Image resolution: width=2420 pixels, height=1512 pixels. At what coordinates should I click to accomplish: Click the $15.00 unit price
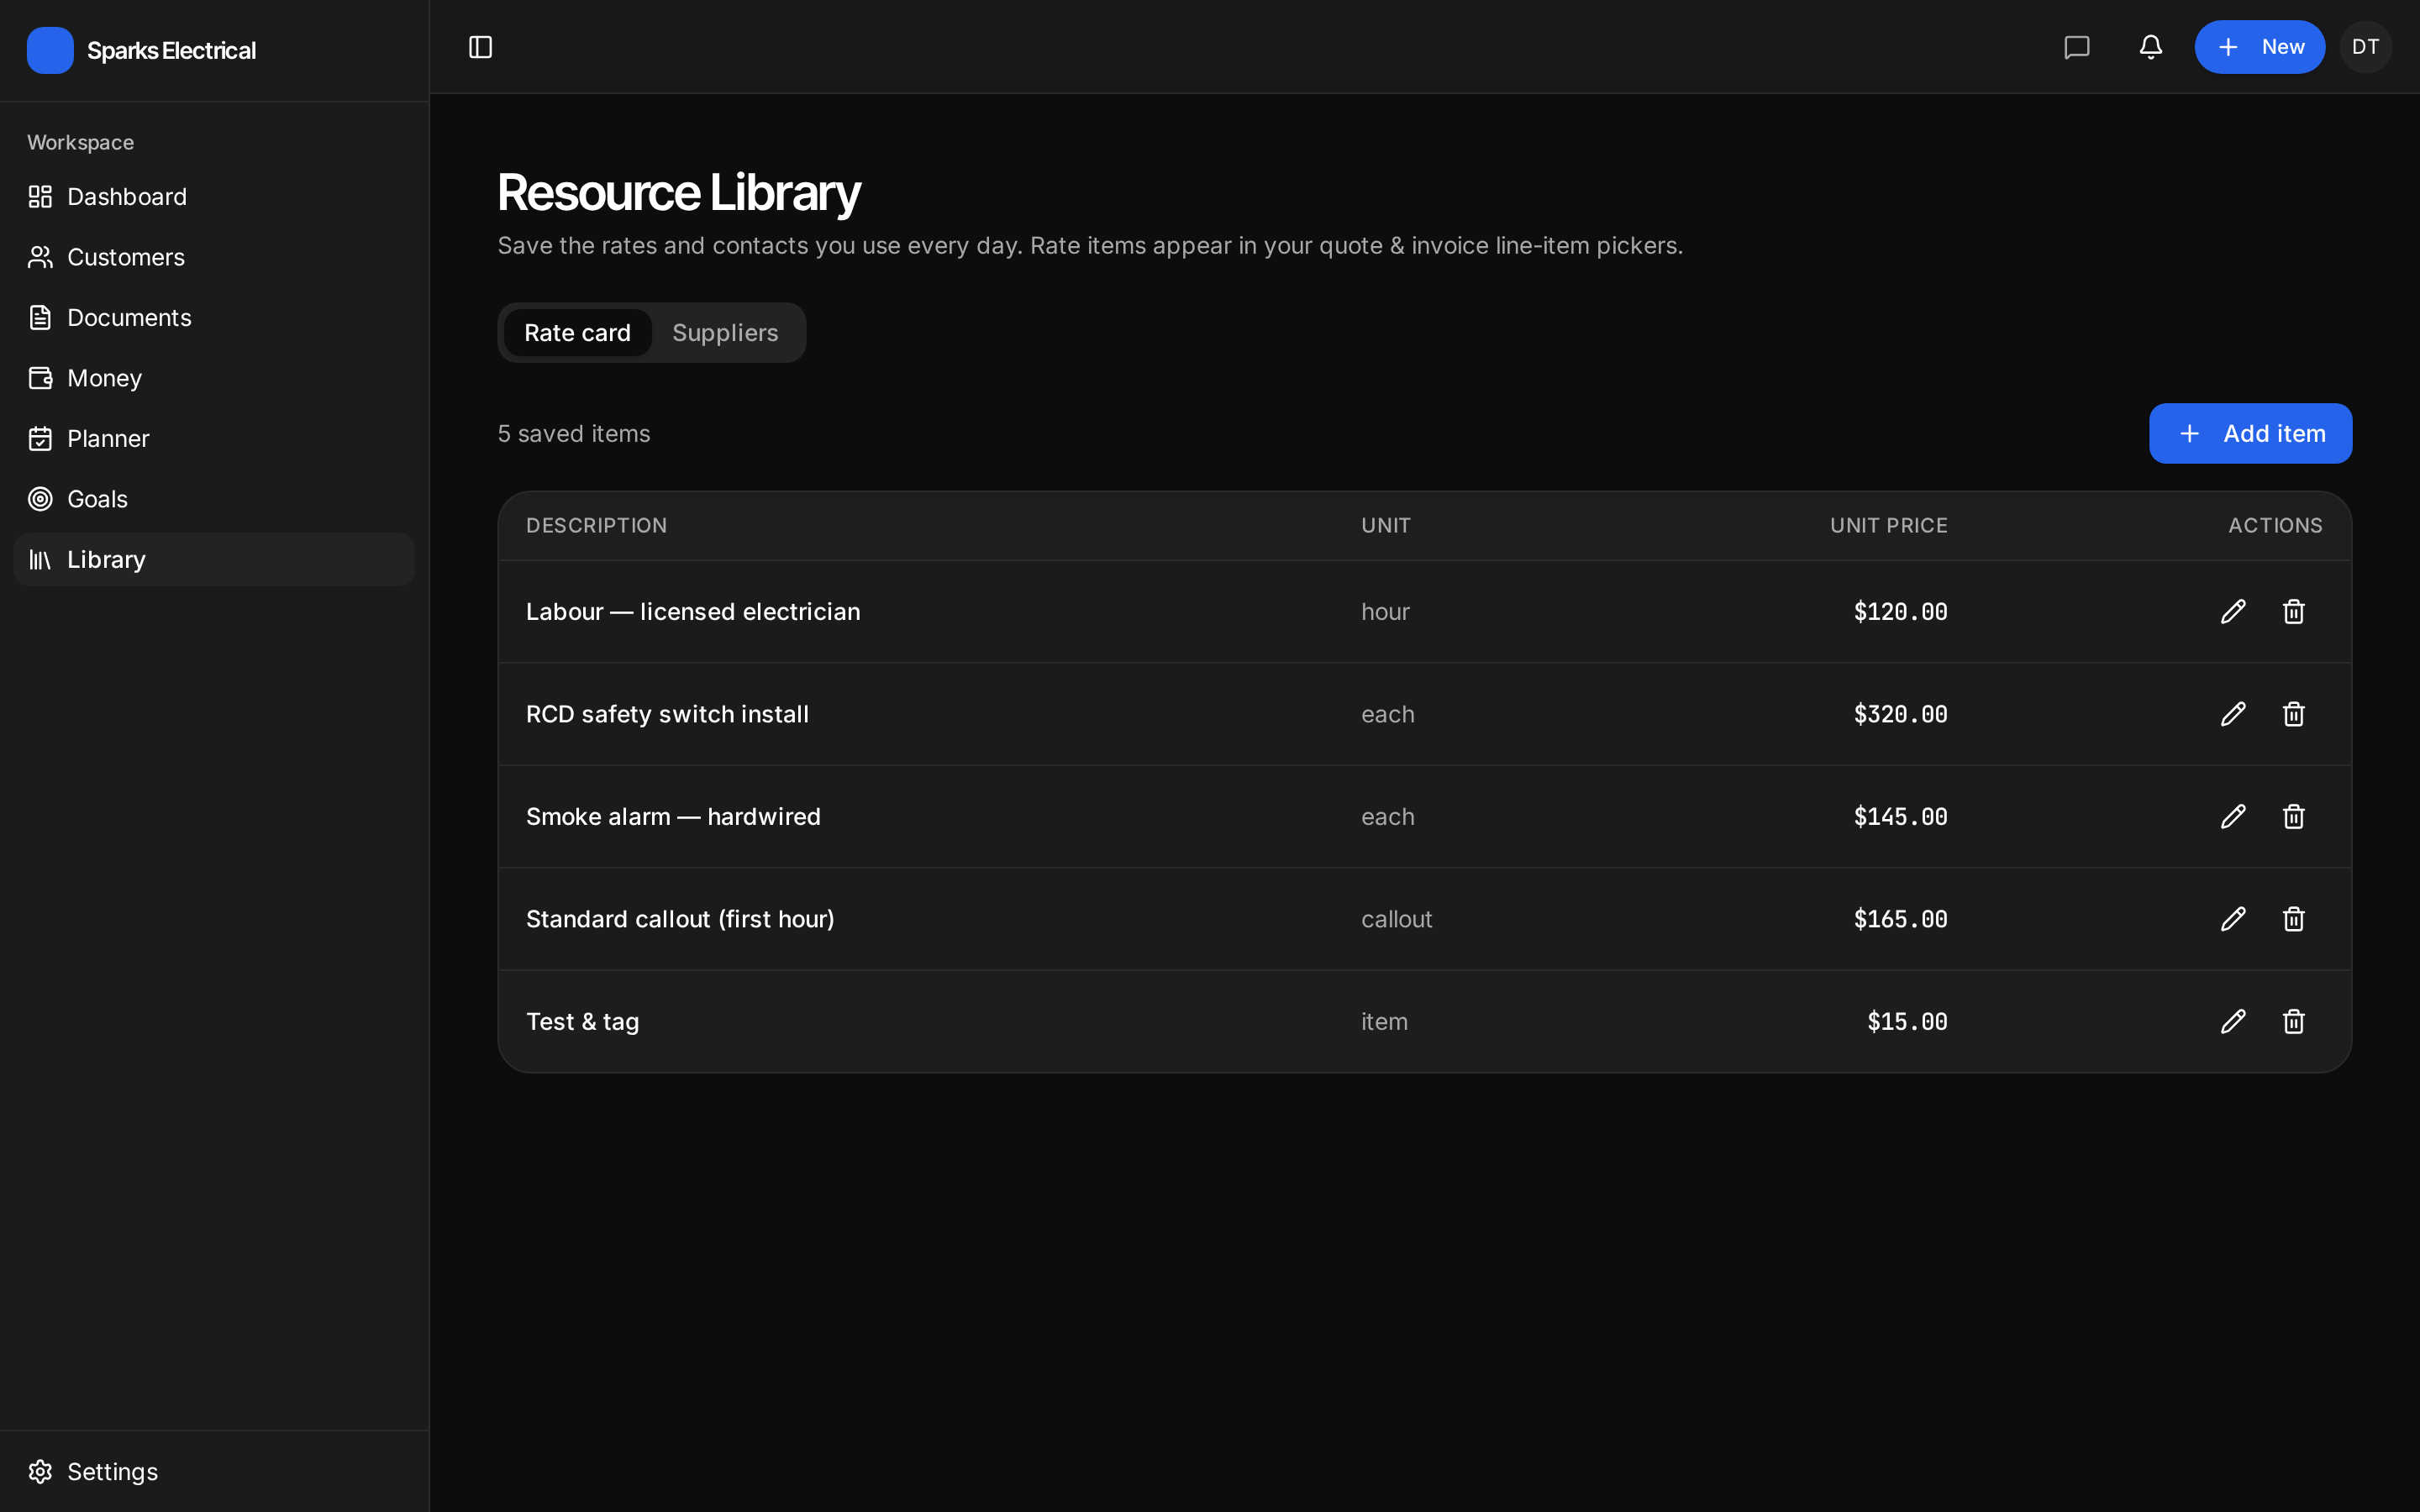(1907, 1022)
